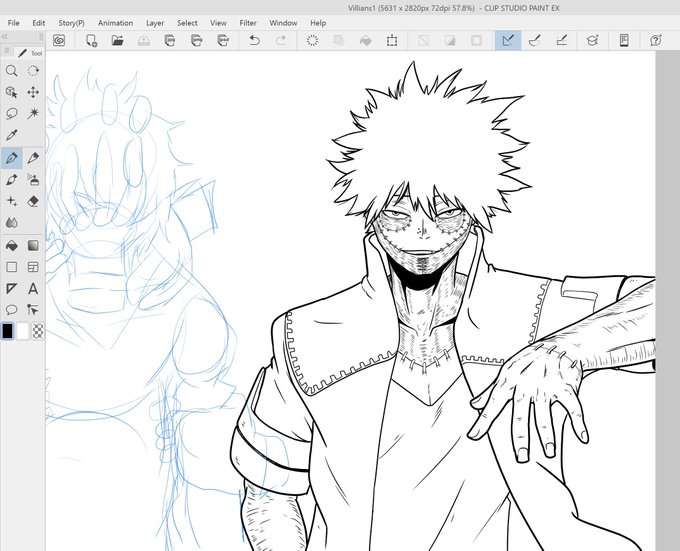This screenshot has height=551, width=680.
Task: Click the Undo arrow in command bar
Action: point(255,41)
